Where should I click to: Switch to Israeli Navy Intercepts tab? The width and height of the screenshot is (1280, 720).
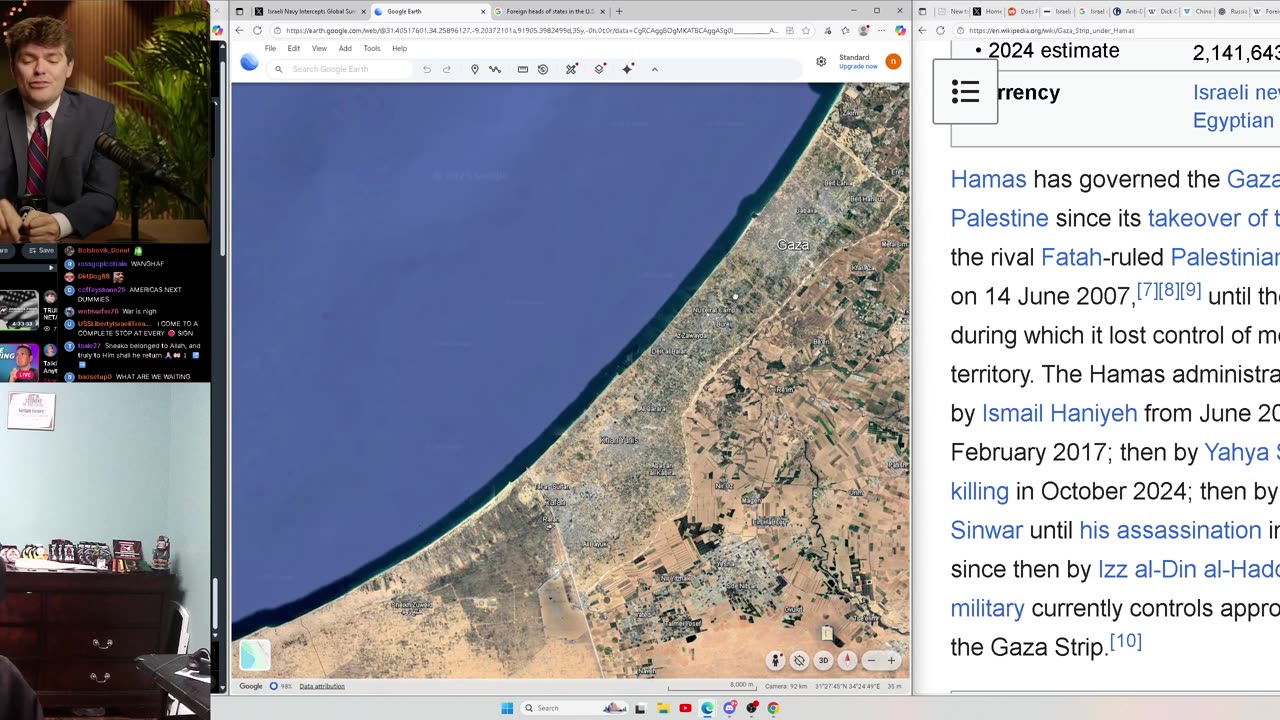pos(310,11)
